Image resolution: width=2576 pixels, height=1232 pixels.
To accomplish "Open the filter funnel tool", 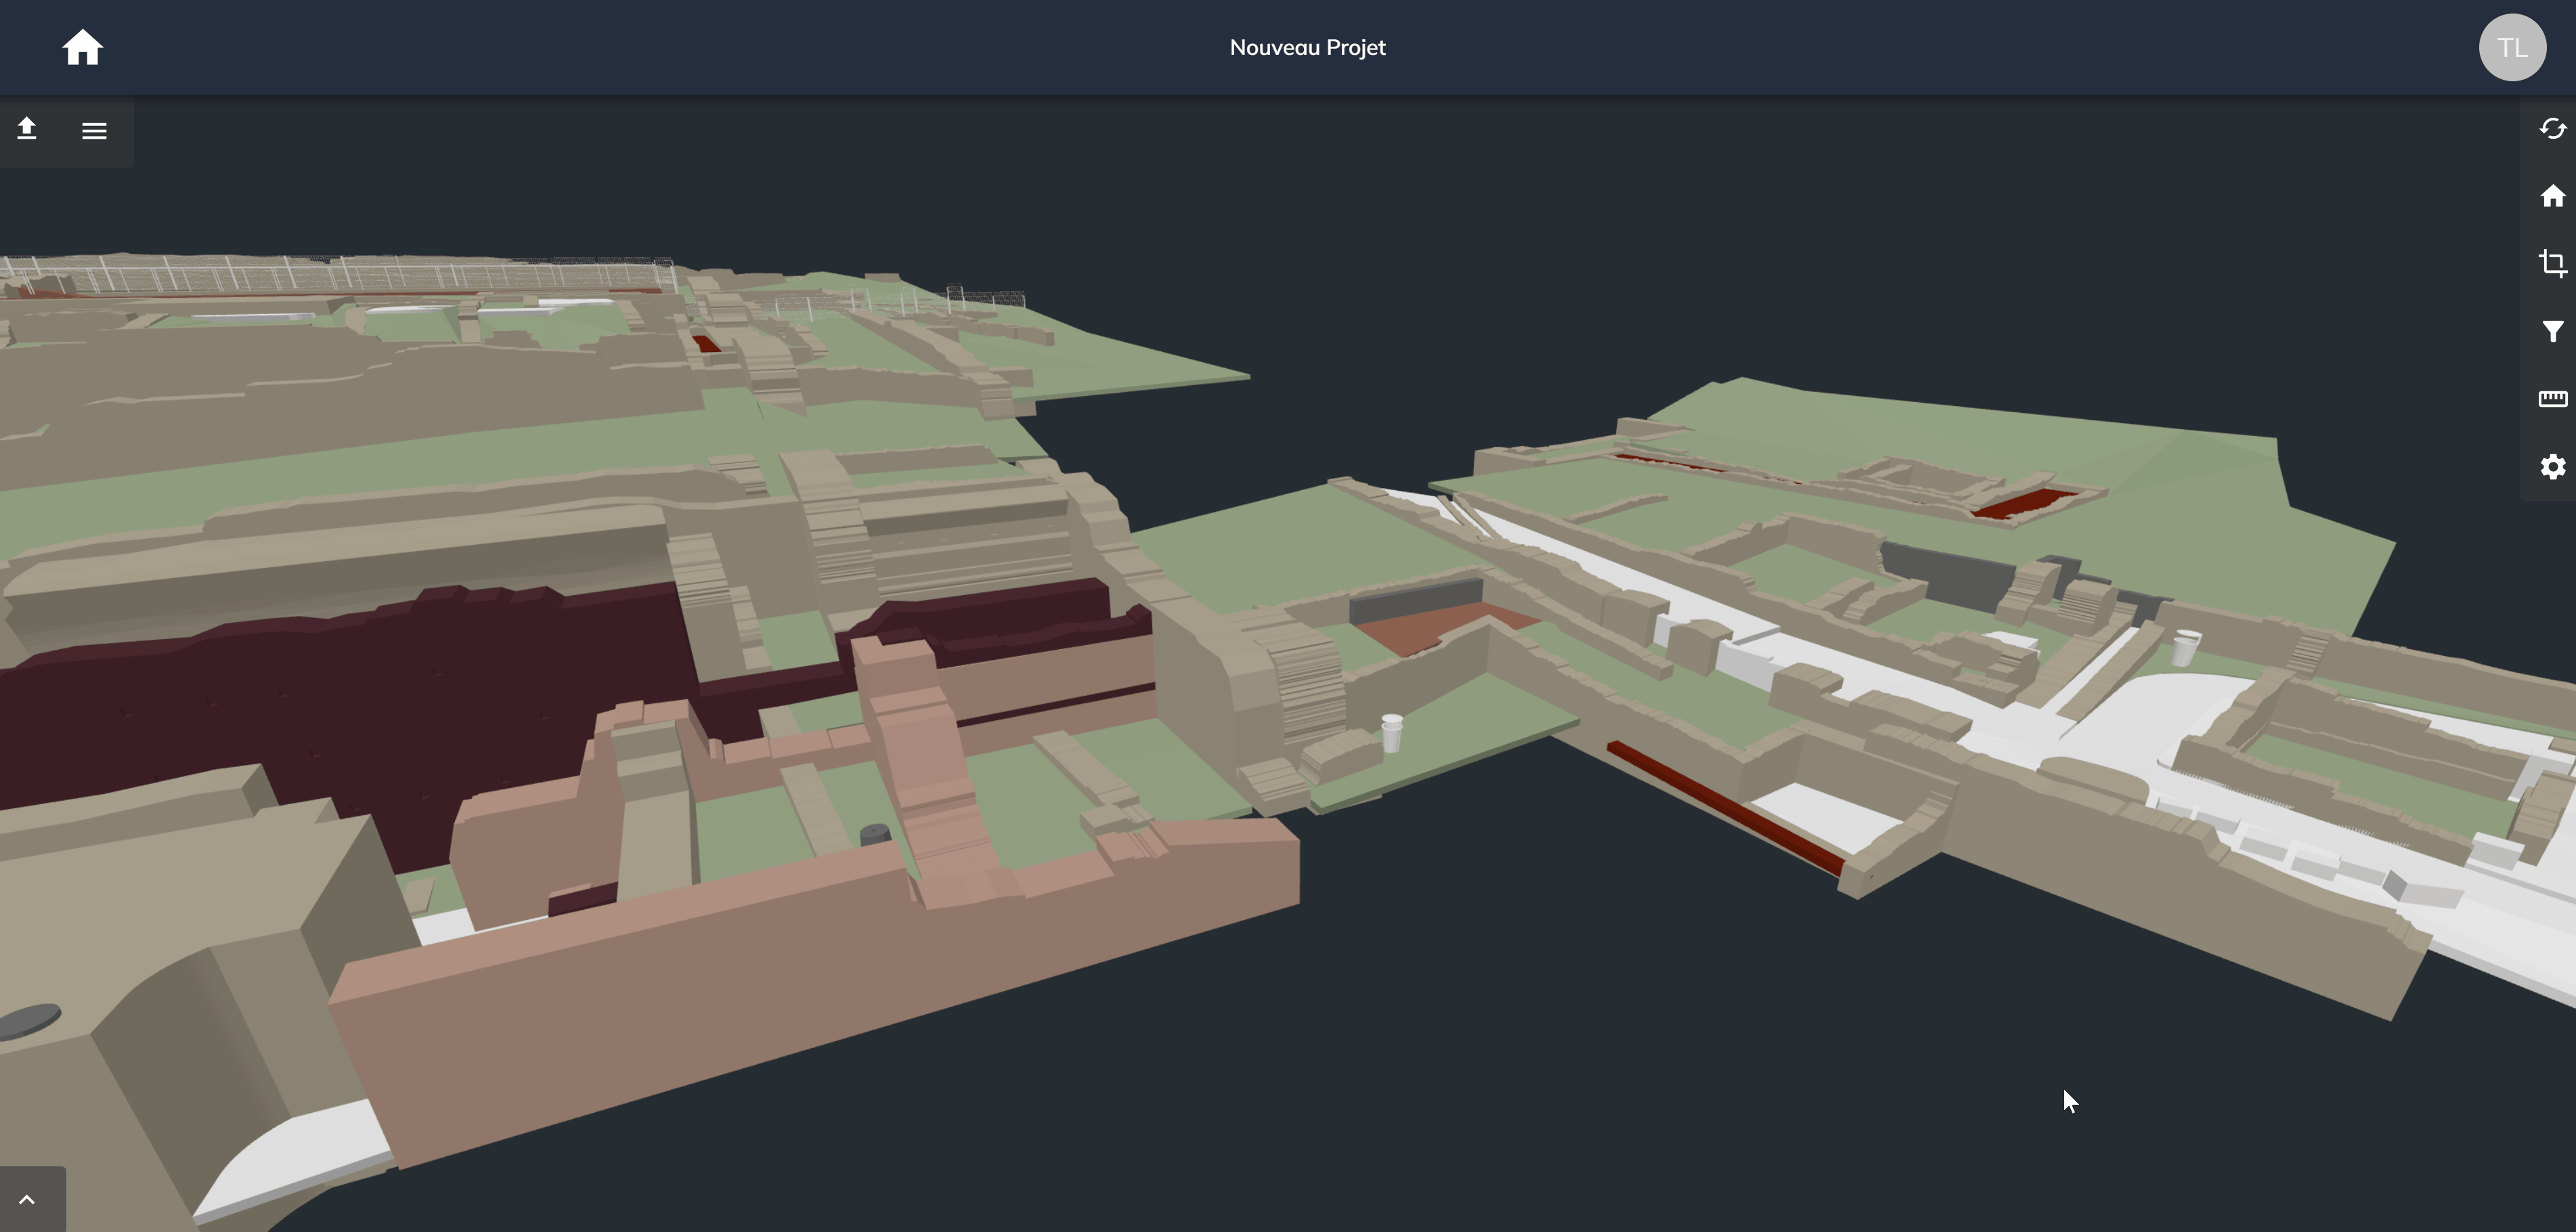I will click(x=2552, y=331).
